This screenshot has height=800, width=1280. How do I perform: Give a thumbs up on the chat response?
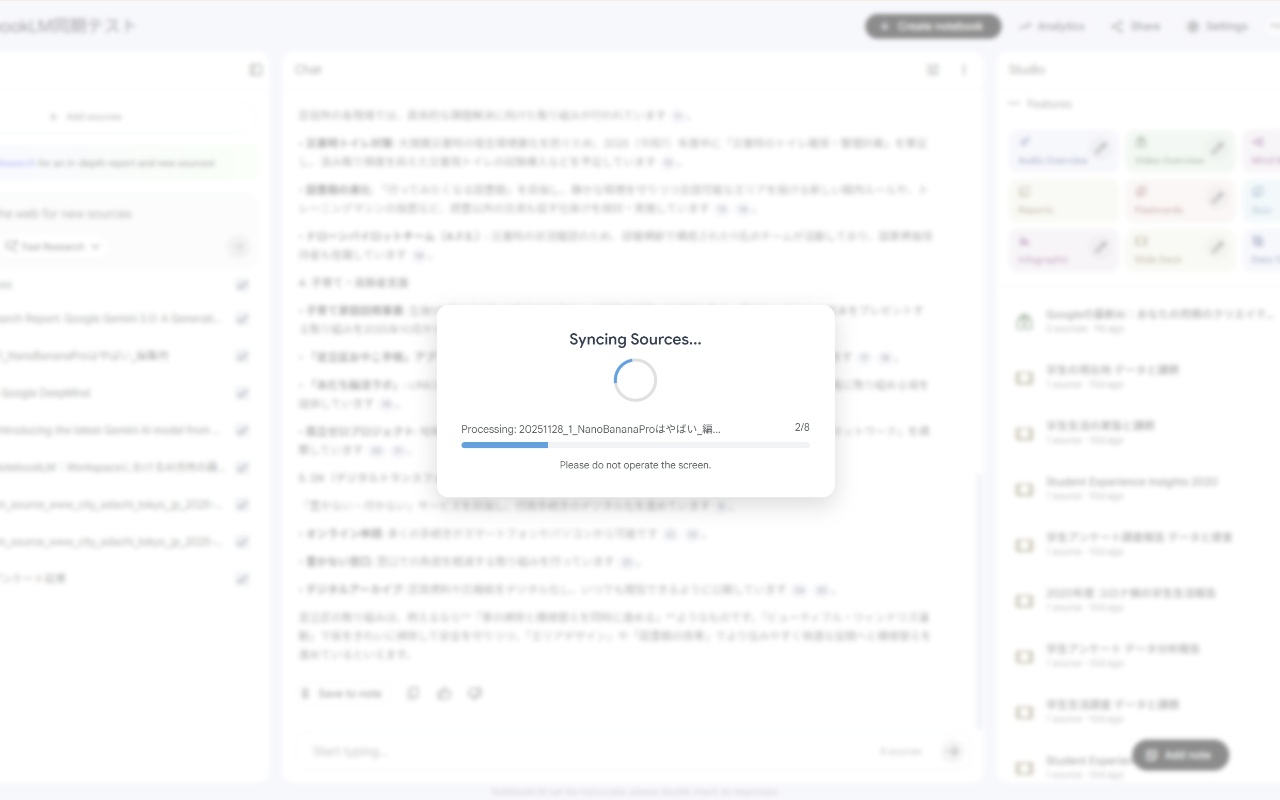click(444, 692)
